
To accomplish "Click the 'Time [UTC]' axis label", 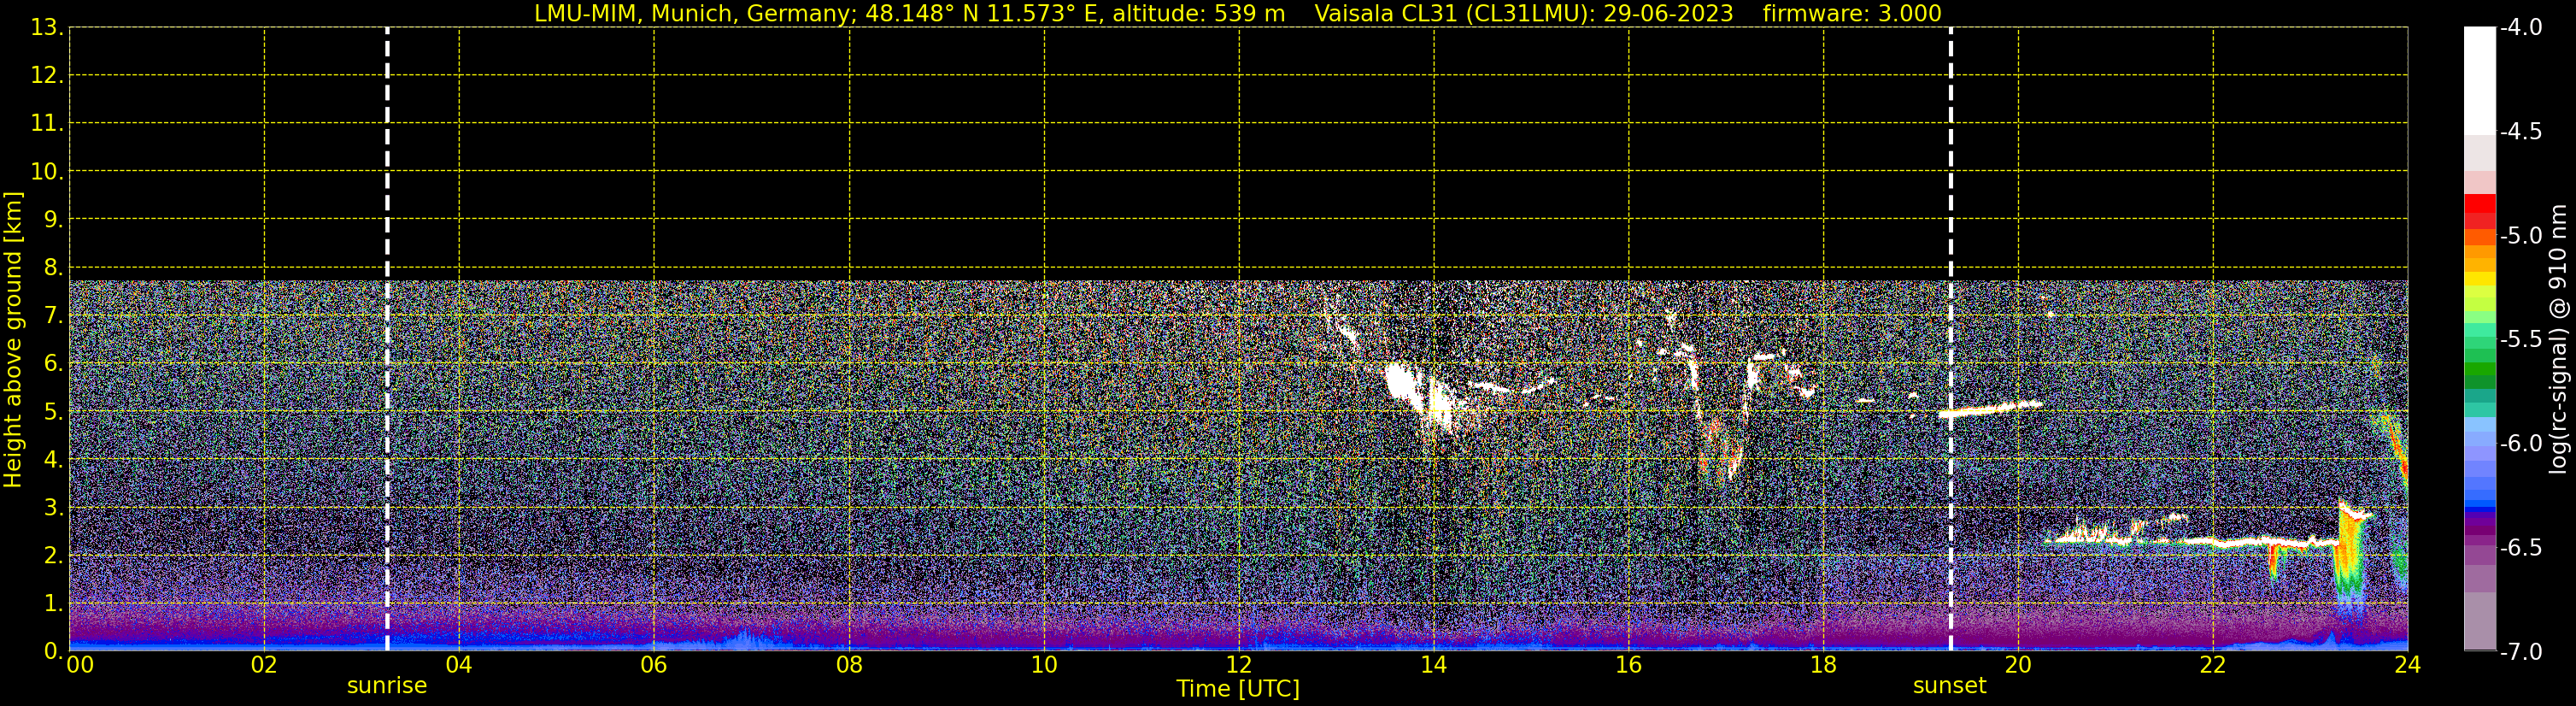I will pyautogui.click(x=1238, y=689).
